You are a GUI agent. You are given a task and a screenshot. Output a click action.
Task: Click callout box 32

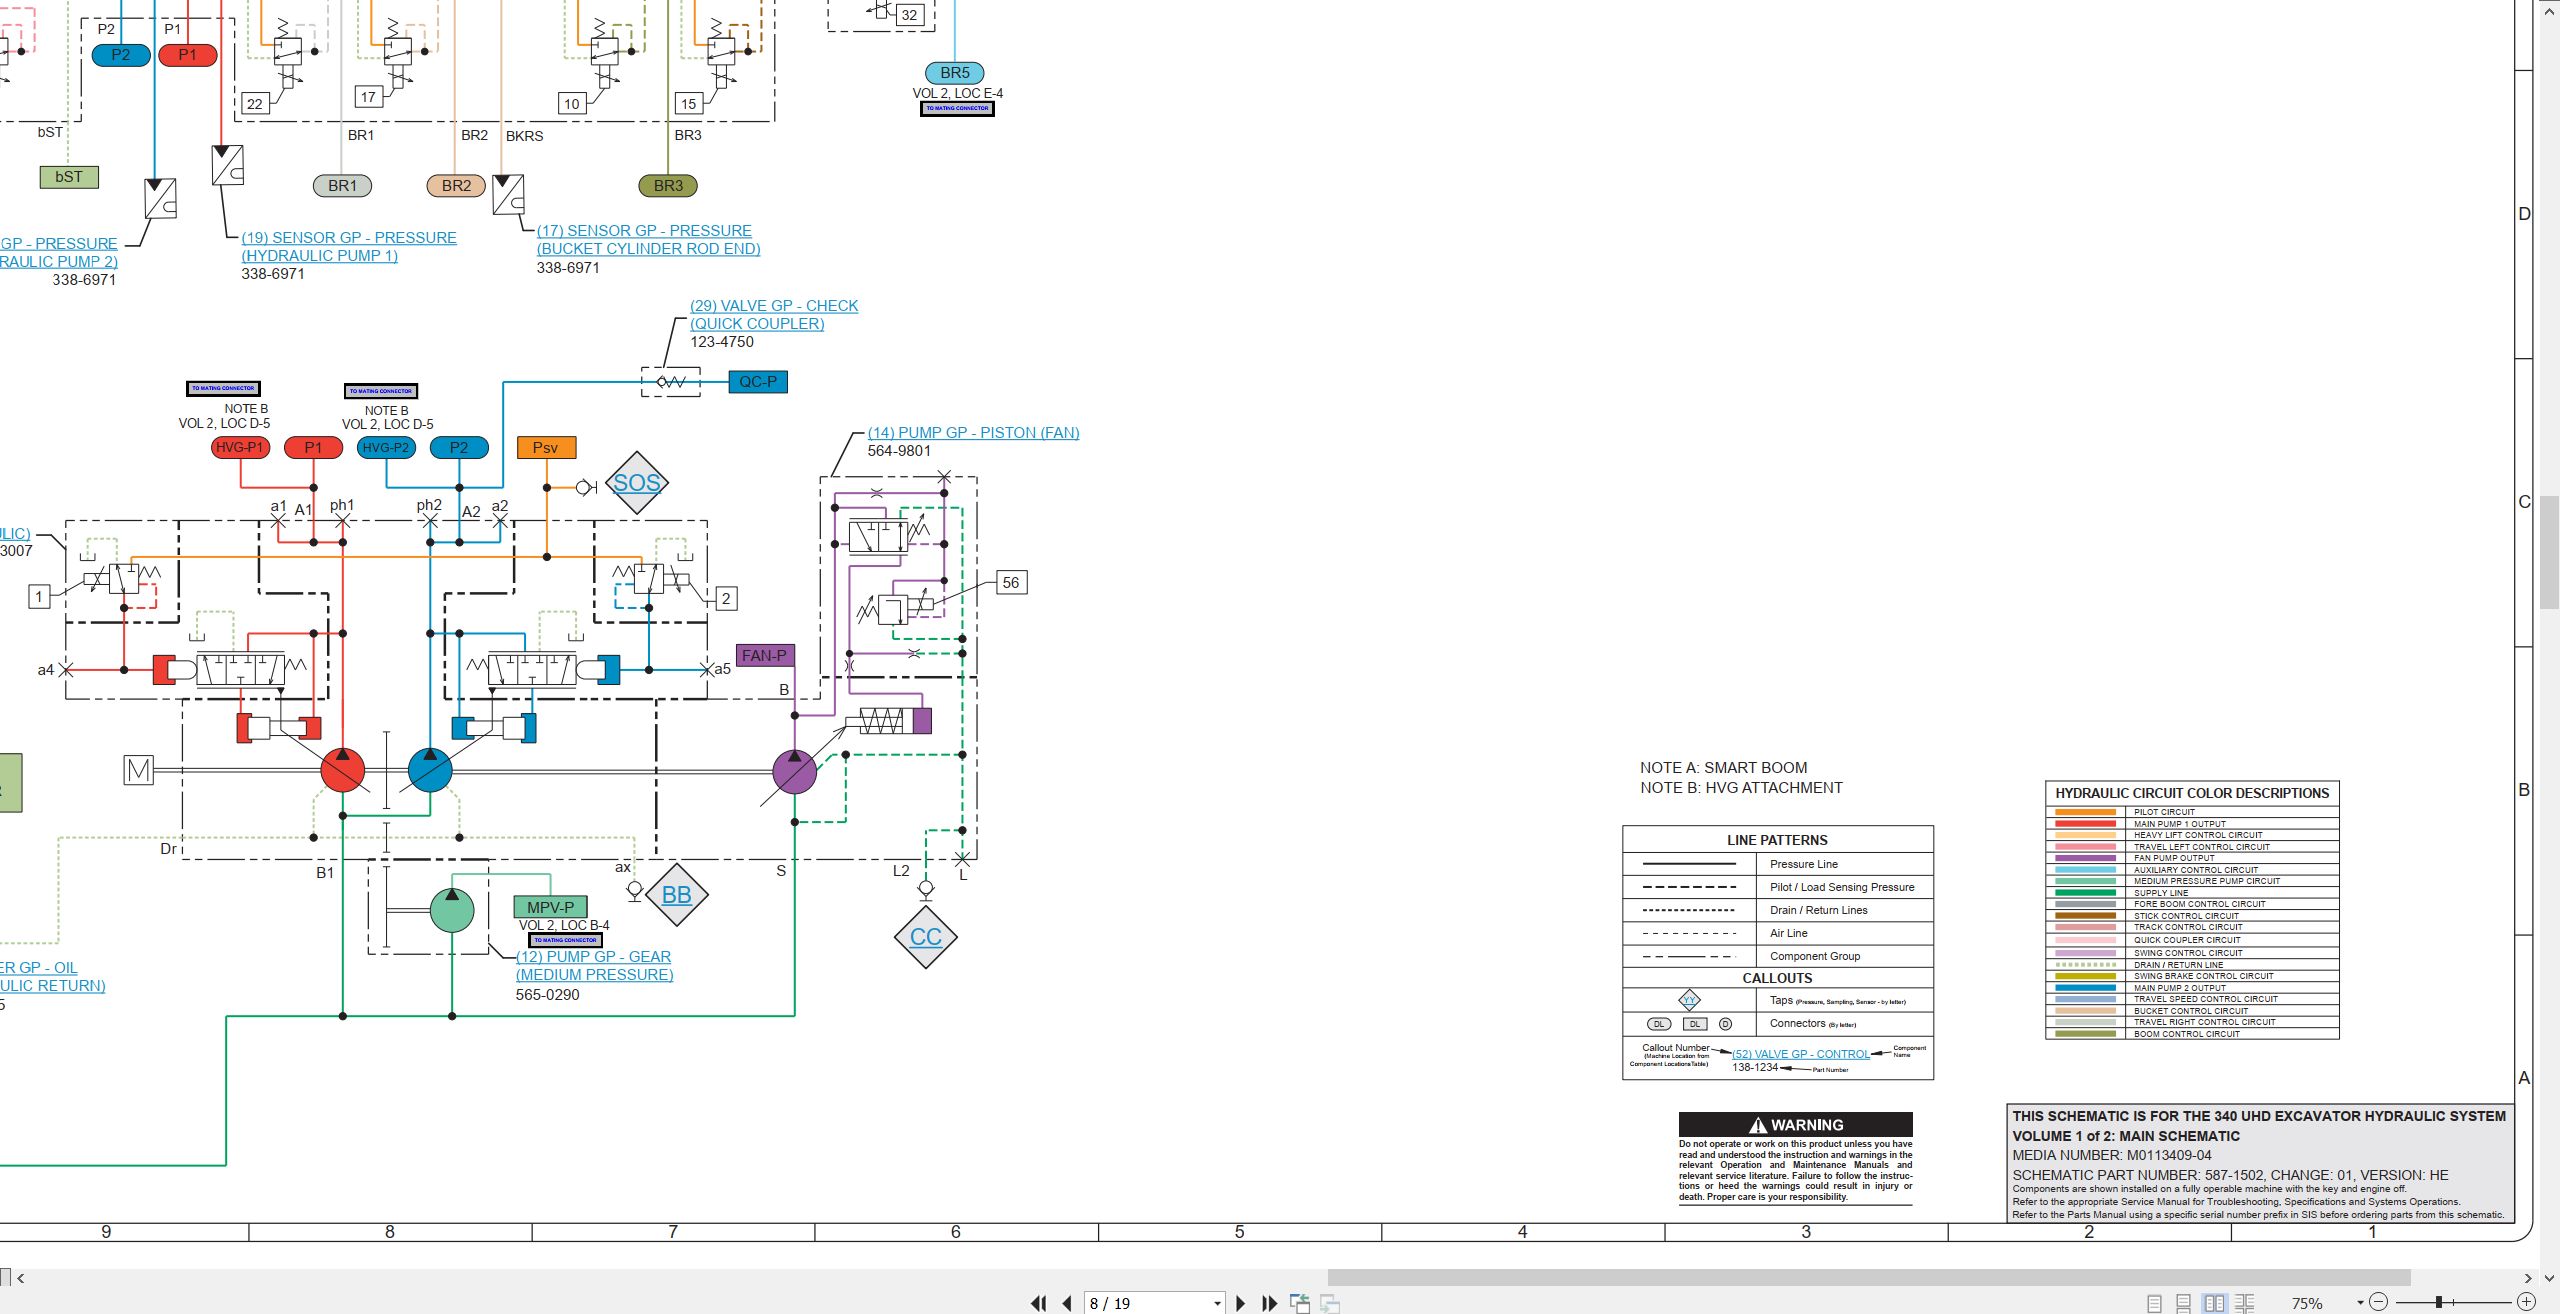pos(909,15)
